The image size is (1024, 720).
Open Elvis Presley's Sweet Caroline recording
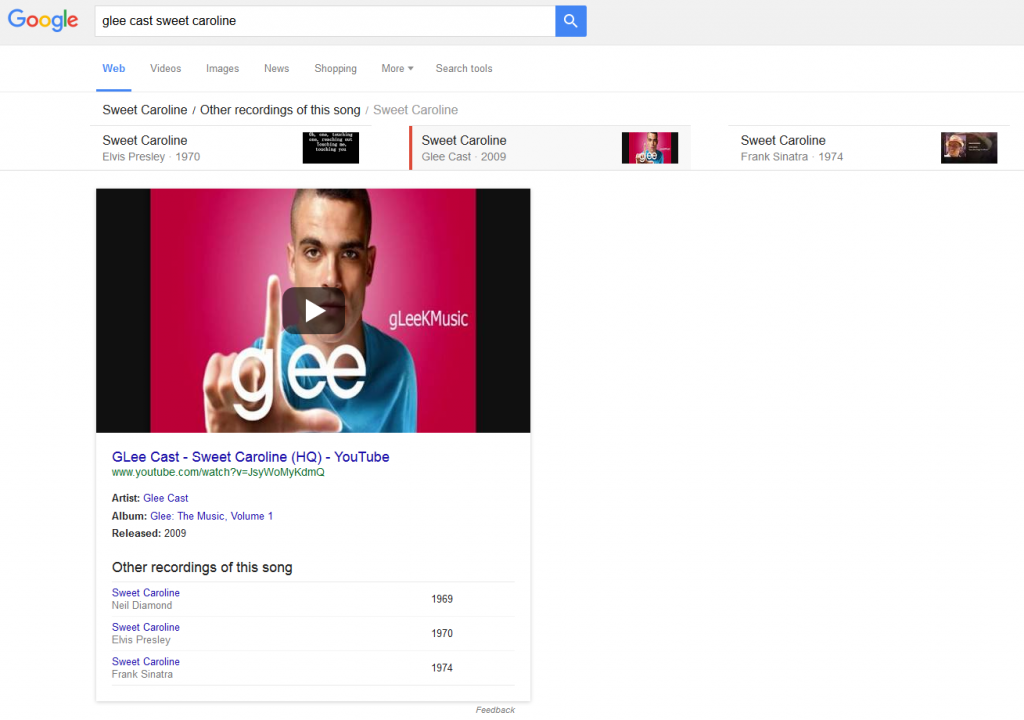tap(146, 627)
